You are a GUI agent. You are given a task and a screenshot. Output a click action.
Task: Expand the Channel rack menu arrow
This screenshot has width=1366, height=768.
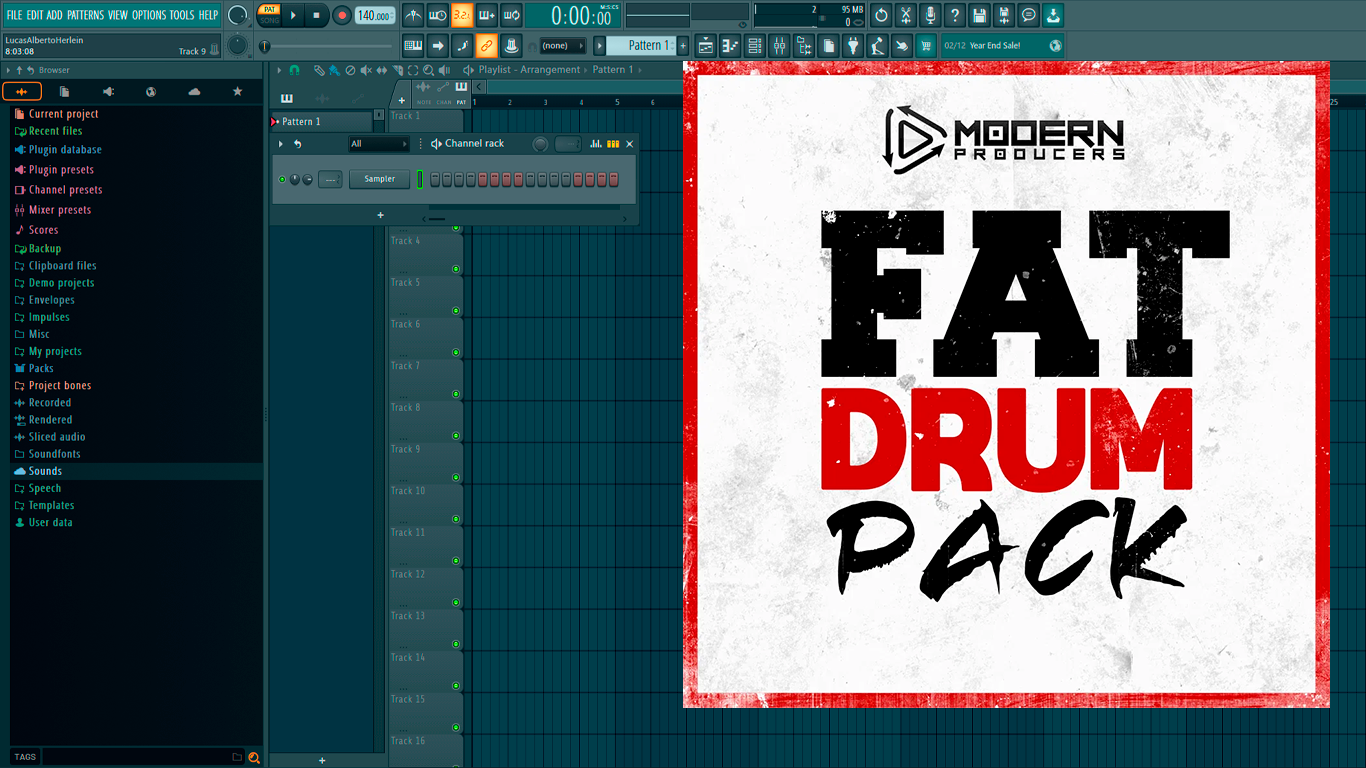(281, 144)
